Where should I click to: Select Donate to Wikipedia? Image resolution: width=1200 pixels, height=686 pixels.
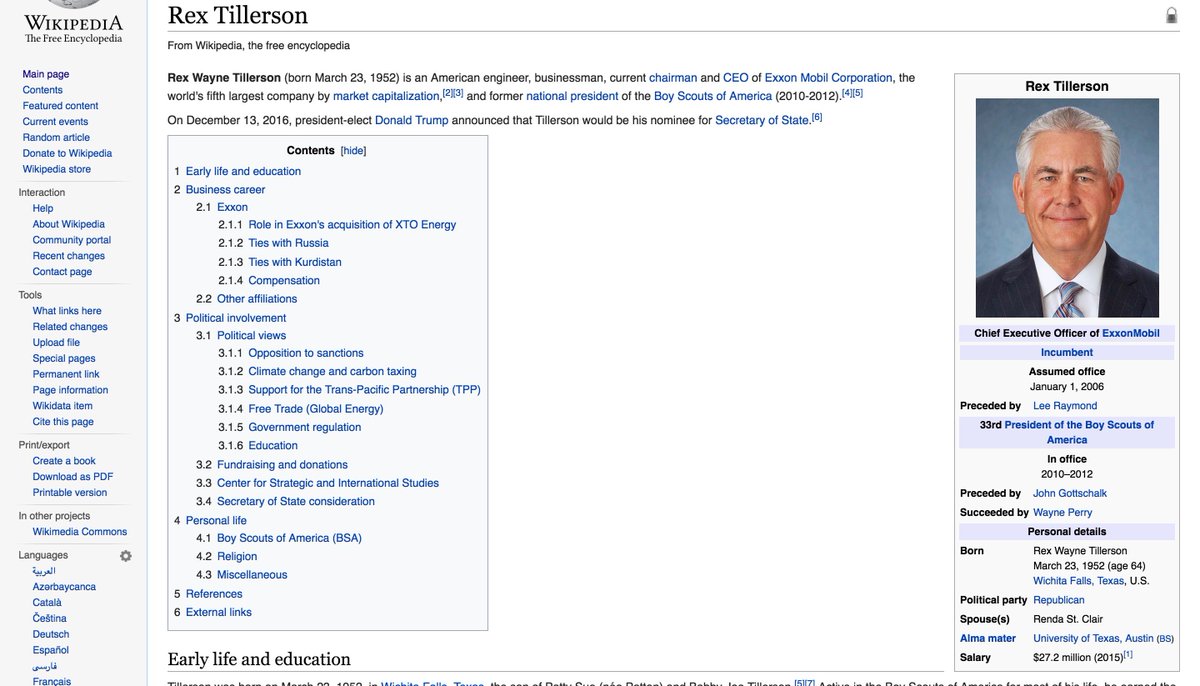(x=67, y=153)
